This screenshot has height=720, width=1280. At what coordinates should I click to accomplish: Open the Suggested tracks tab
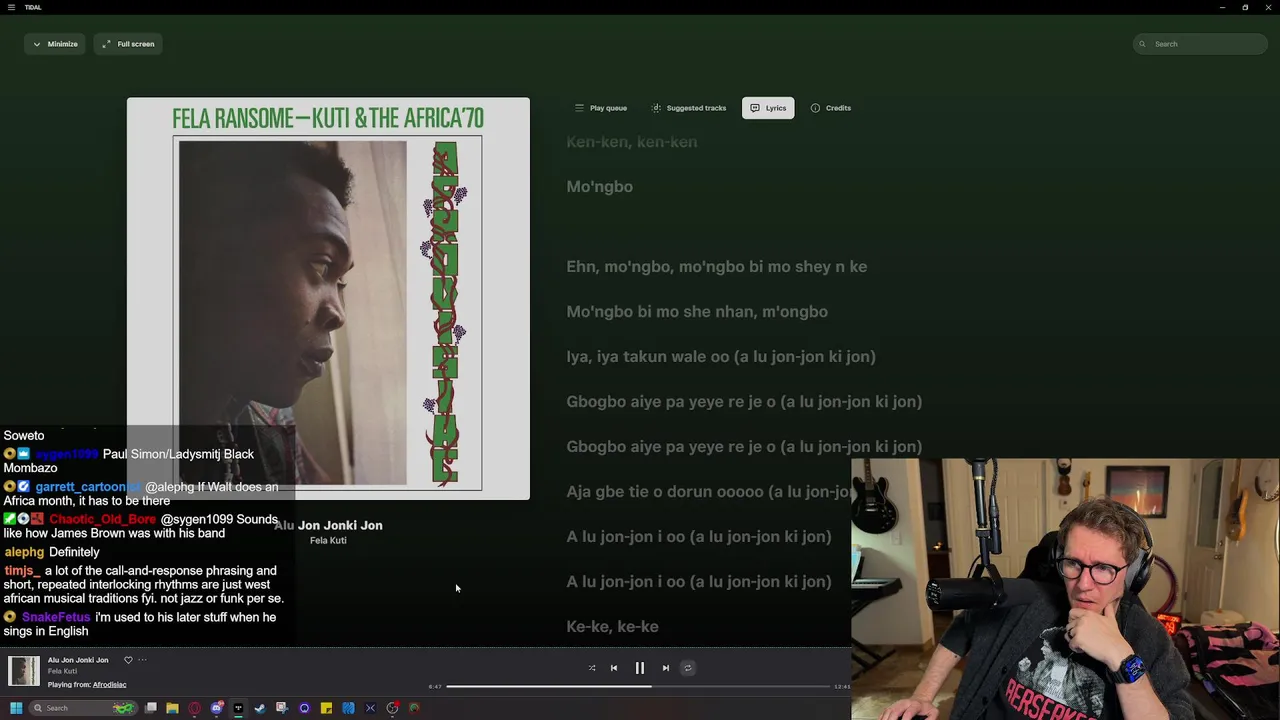[x=689, y=108]
